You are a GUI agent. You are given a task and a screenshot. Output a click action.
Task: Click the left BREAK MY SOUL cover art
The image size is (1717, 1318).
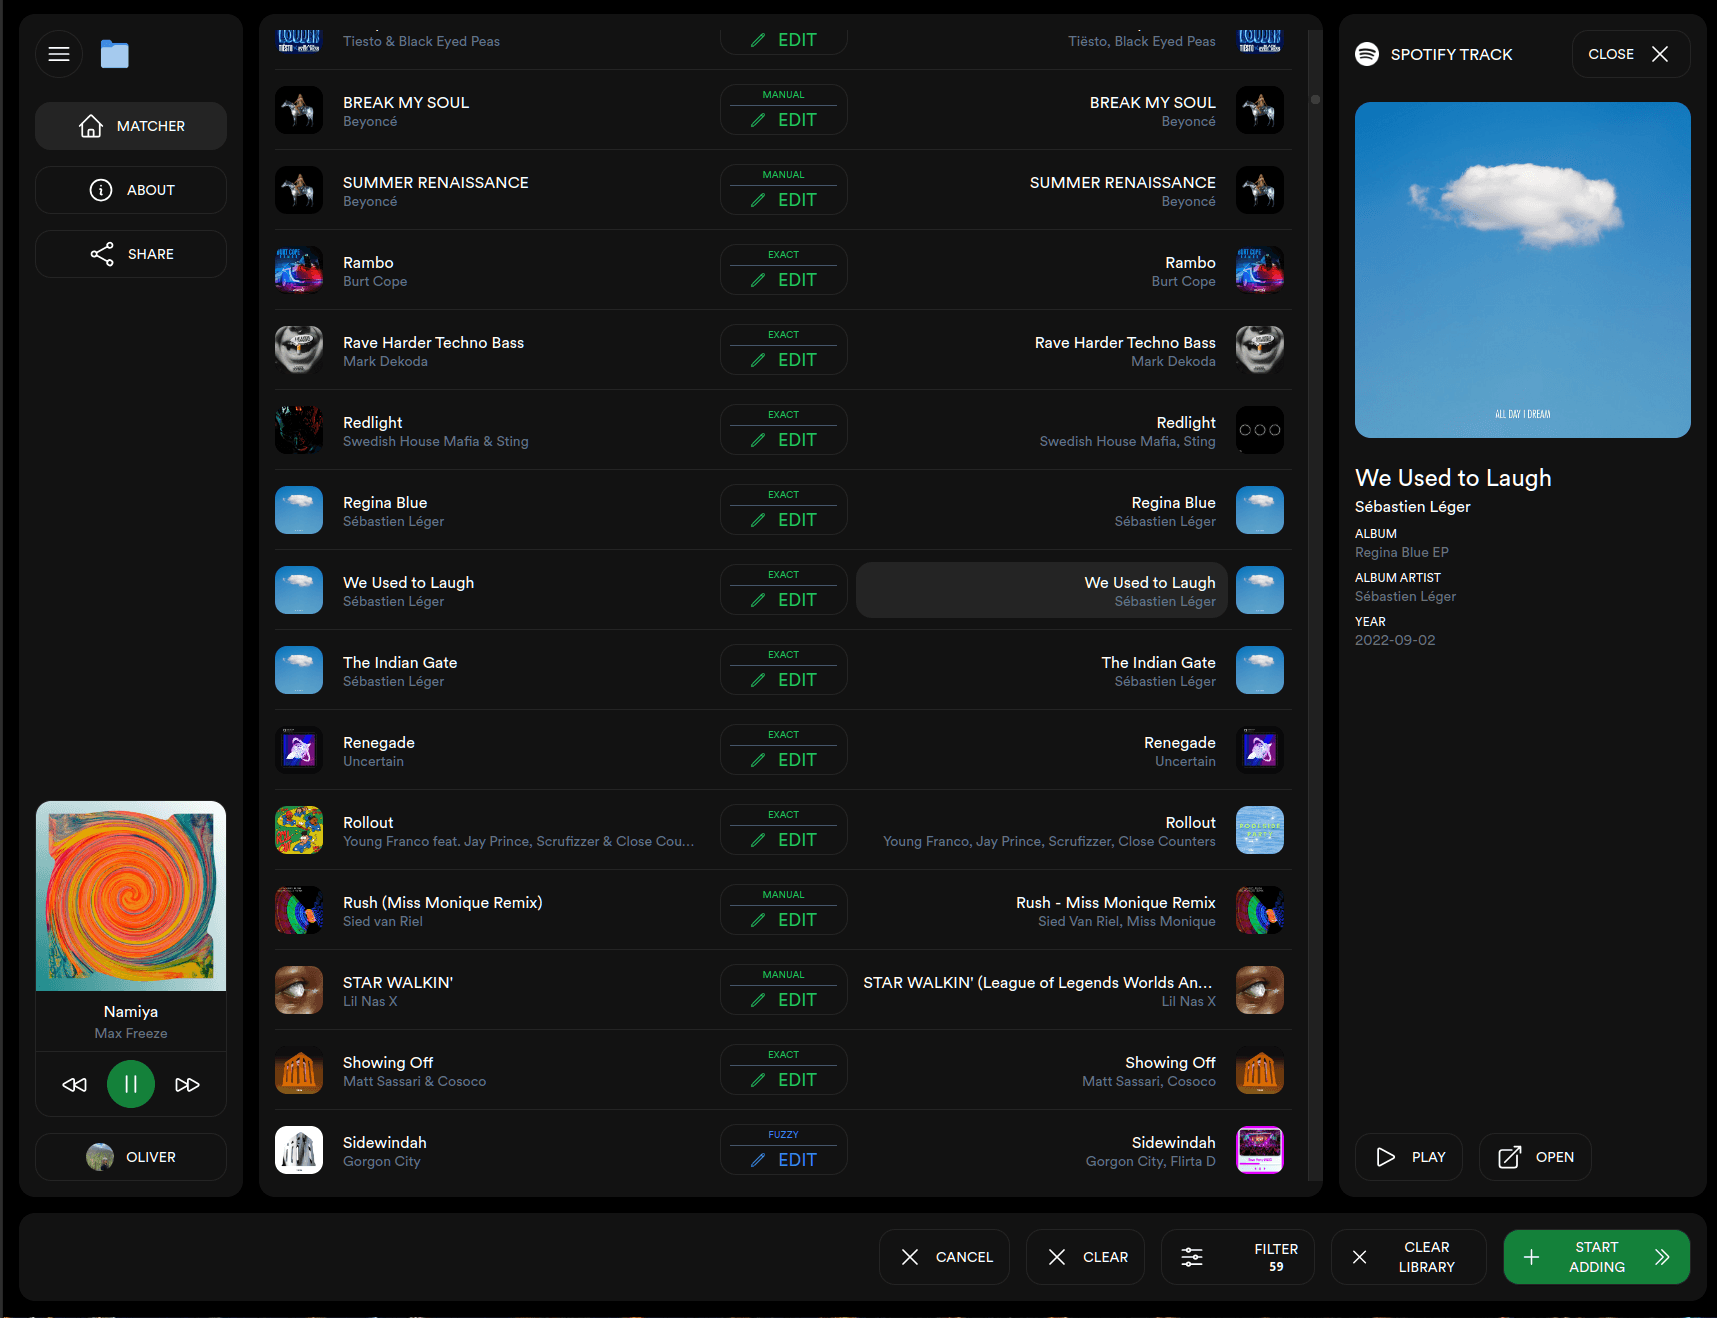pyautogui.click(x=299, y=110)
